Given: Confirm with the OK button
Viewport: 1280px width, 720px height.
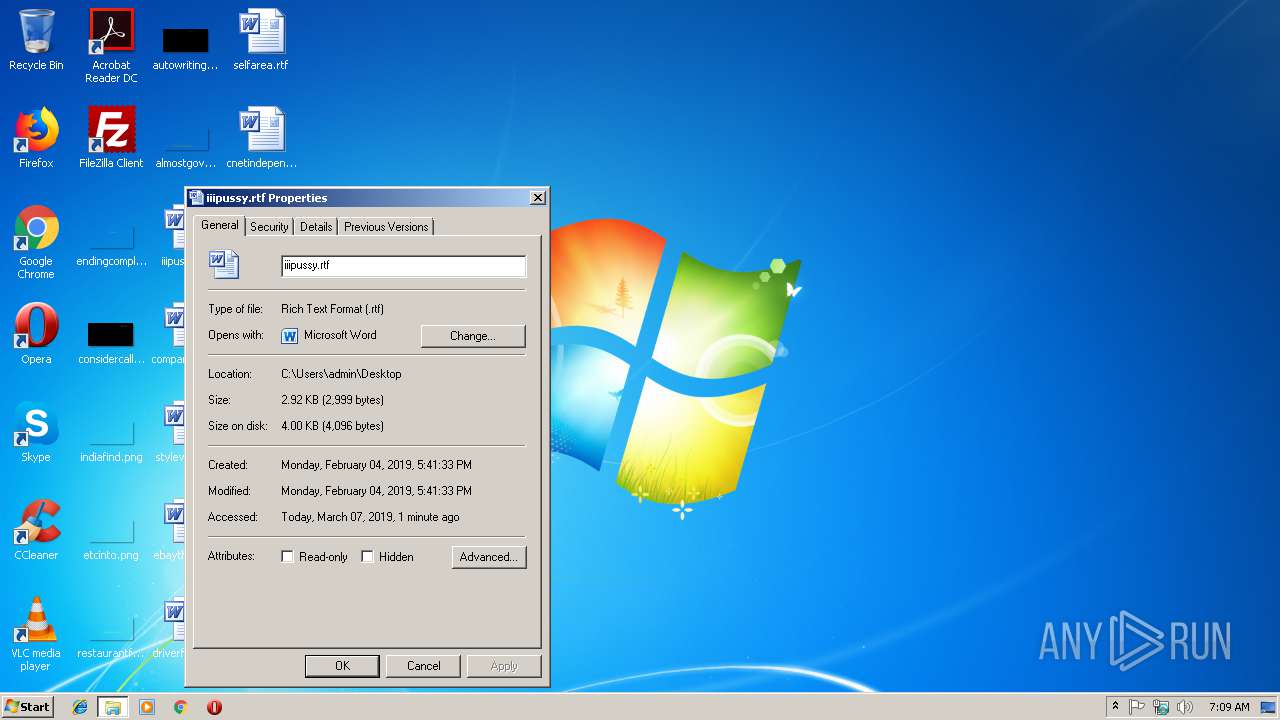Looking at the screenshot, I should [x=342, y=666].
